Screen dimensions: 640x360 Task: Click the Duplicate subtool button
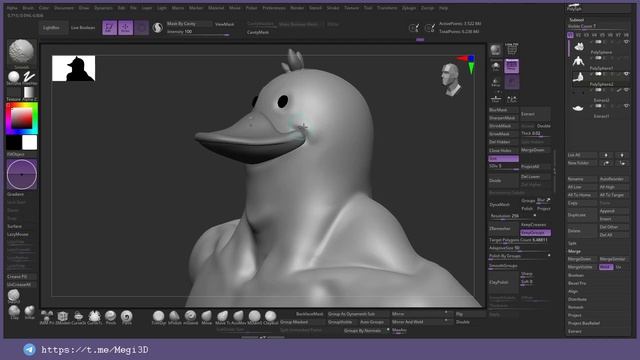pos(582,215)
